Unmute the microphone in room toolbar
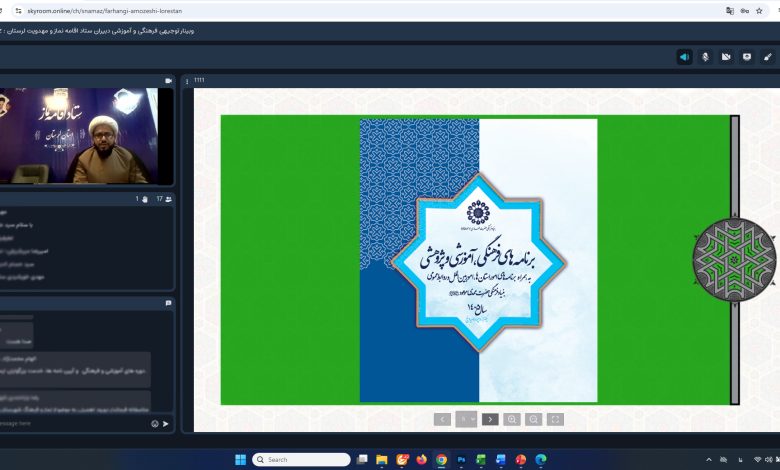Viewport: 780px width, 470px height. [x=705, y=57]
